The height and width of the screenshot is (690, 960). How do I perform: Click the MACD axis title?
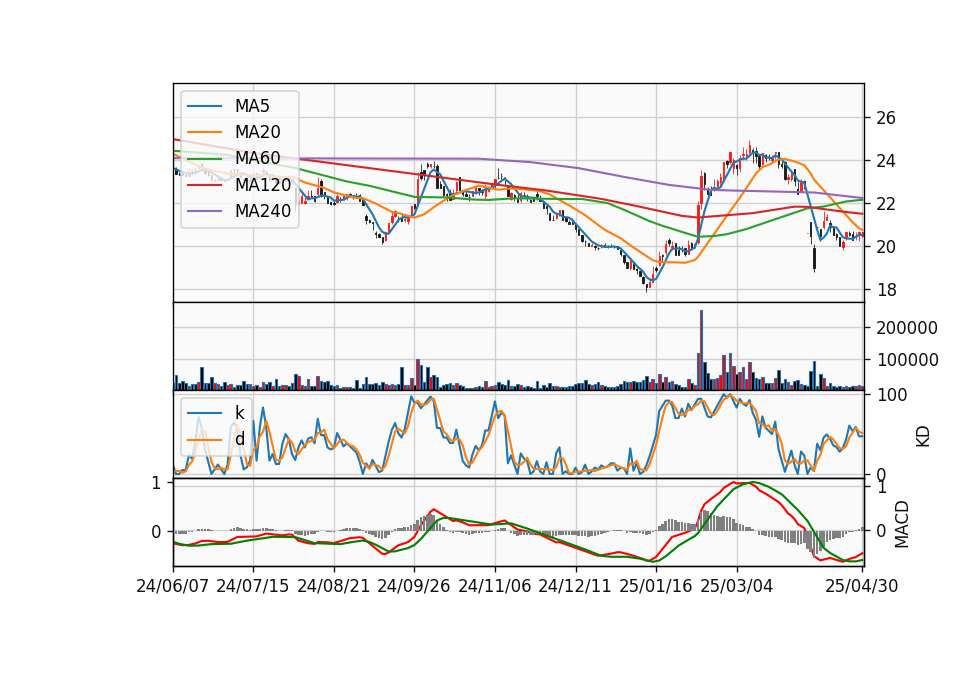[902, 524]
